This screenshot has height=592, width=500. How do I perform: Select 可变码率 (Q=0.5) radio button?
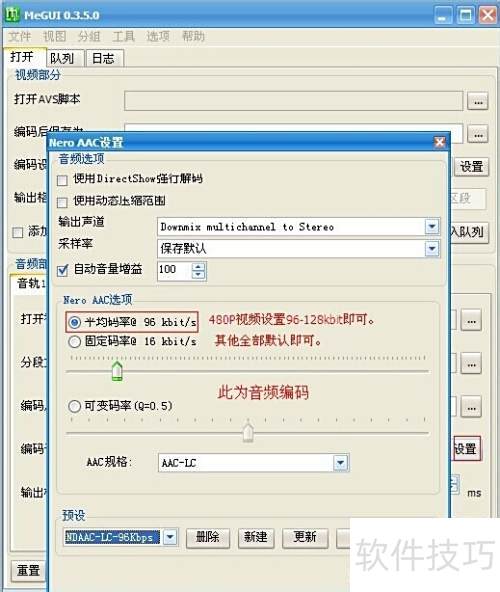(x=74, y=406)
